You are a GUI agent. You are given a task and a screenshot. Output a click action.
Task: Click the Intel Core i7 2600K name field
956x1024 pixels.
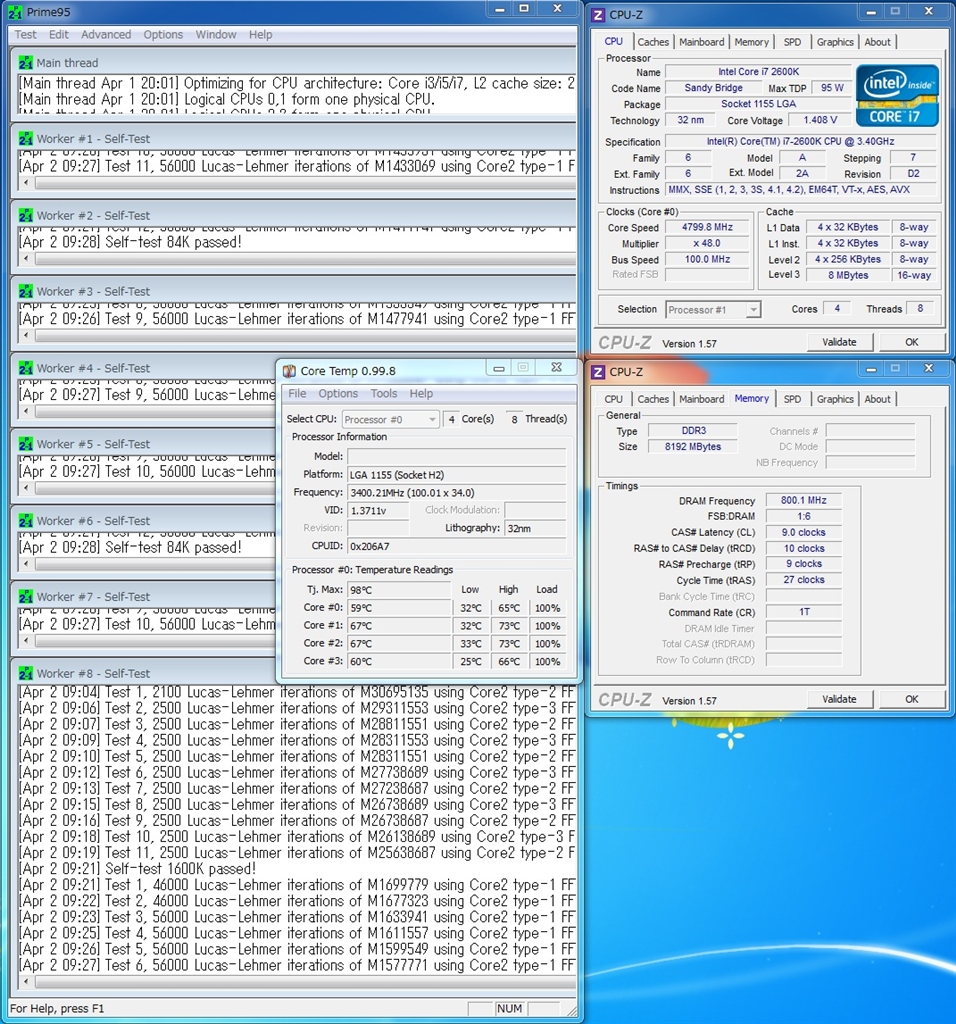pos(758,72)
